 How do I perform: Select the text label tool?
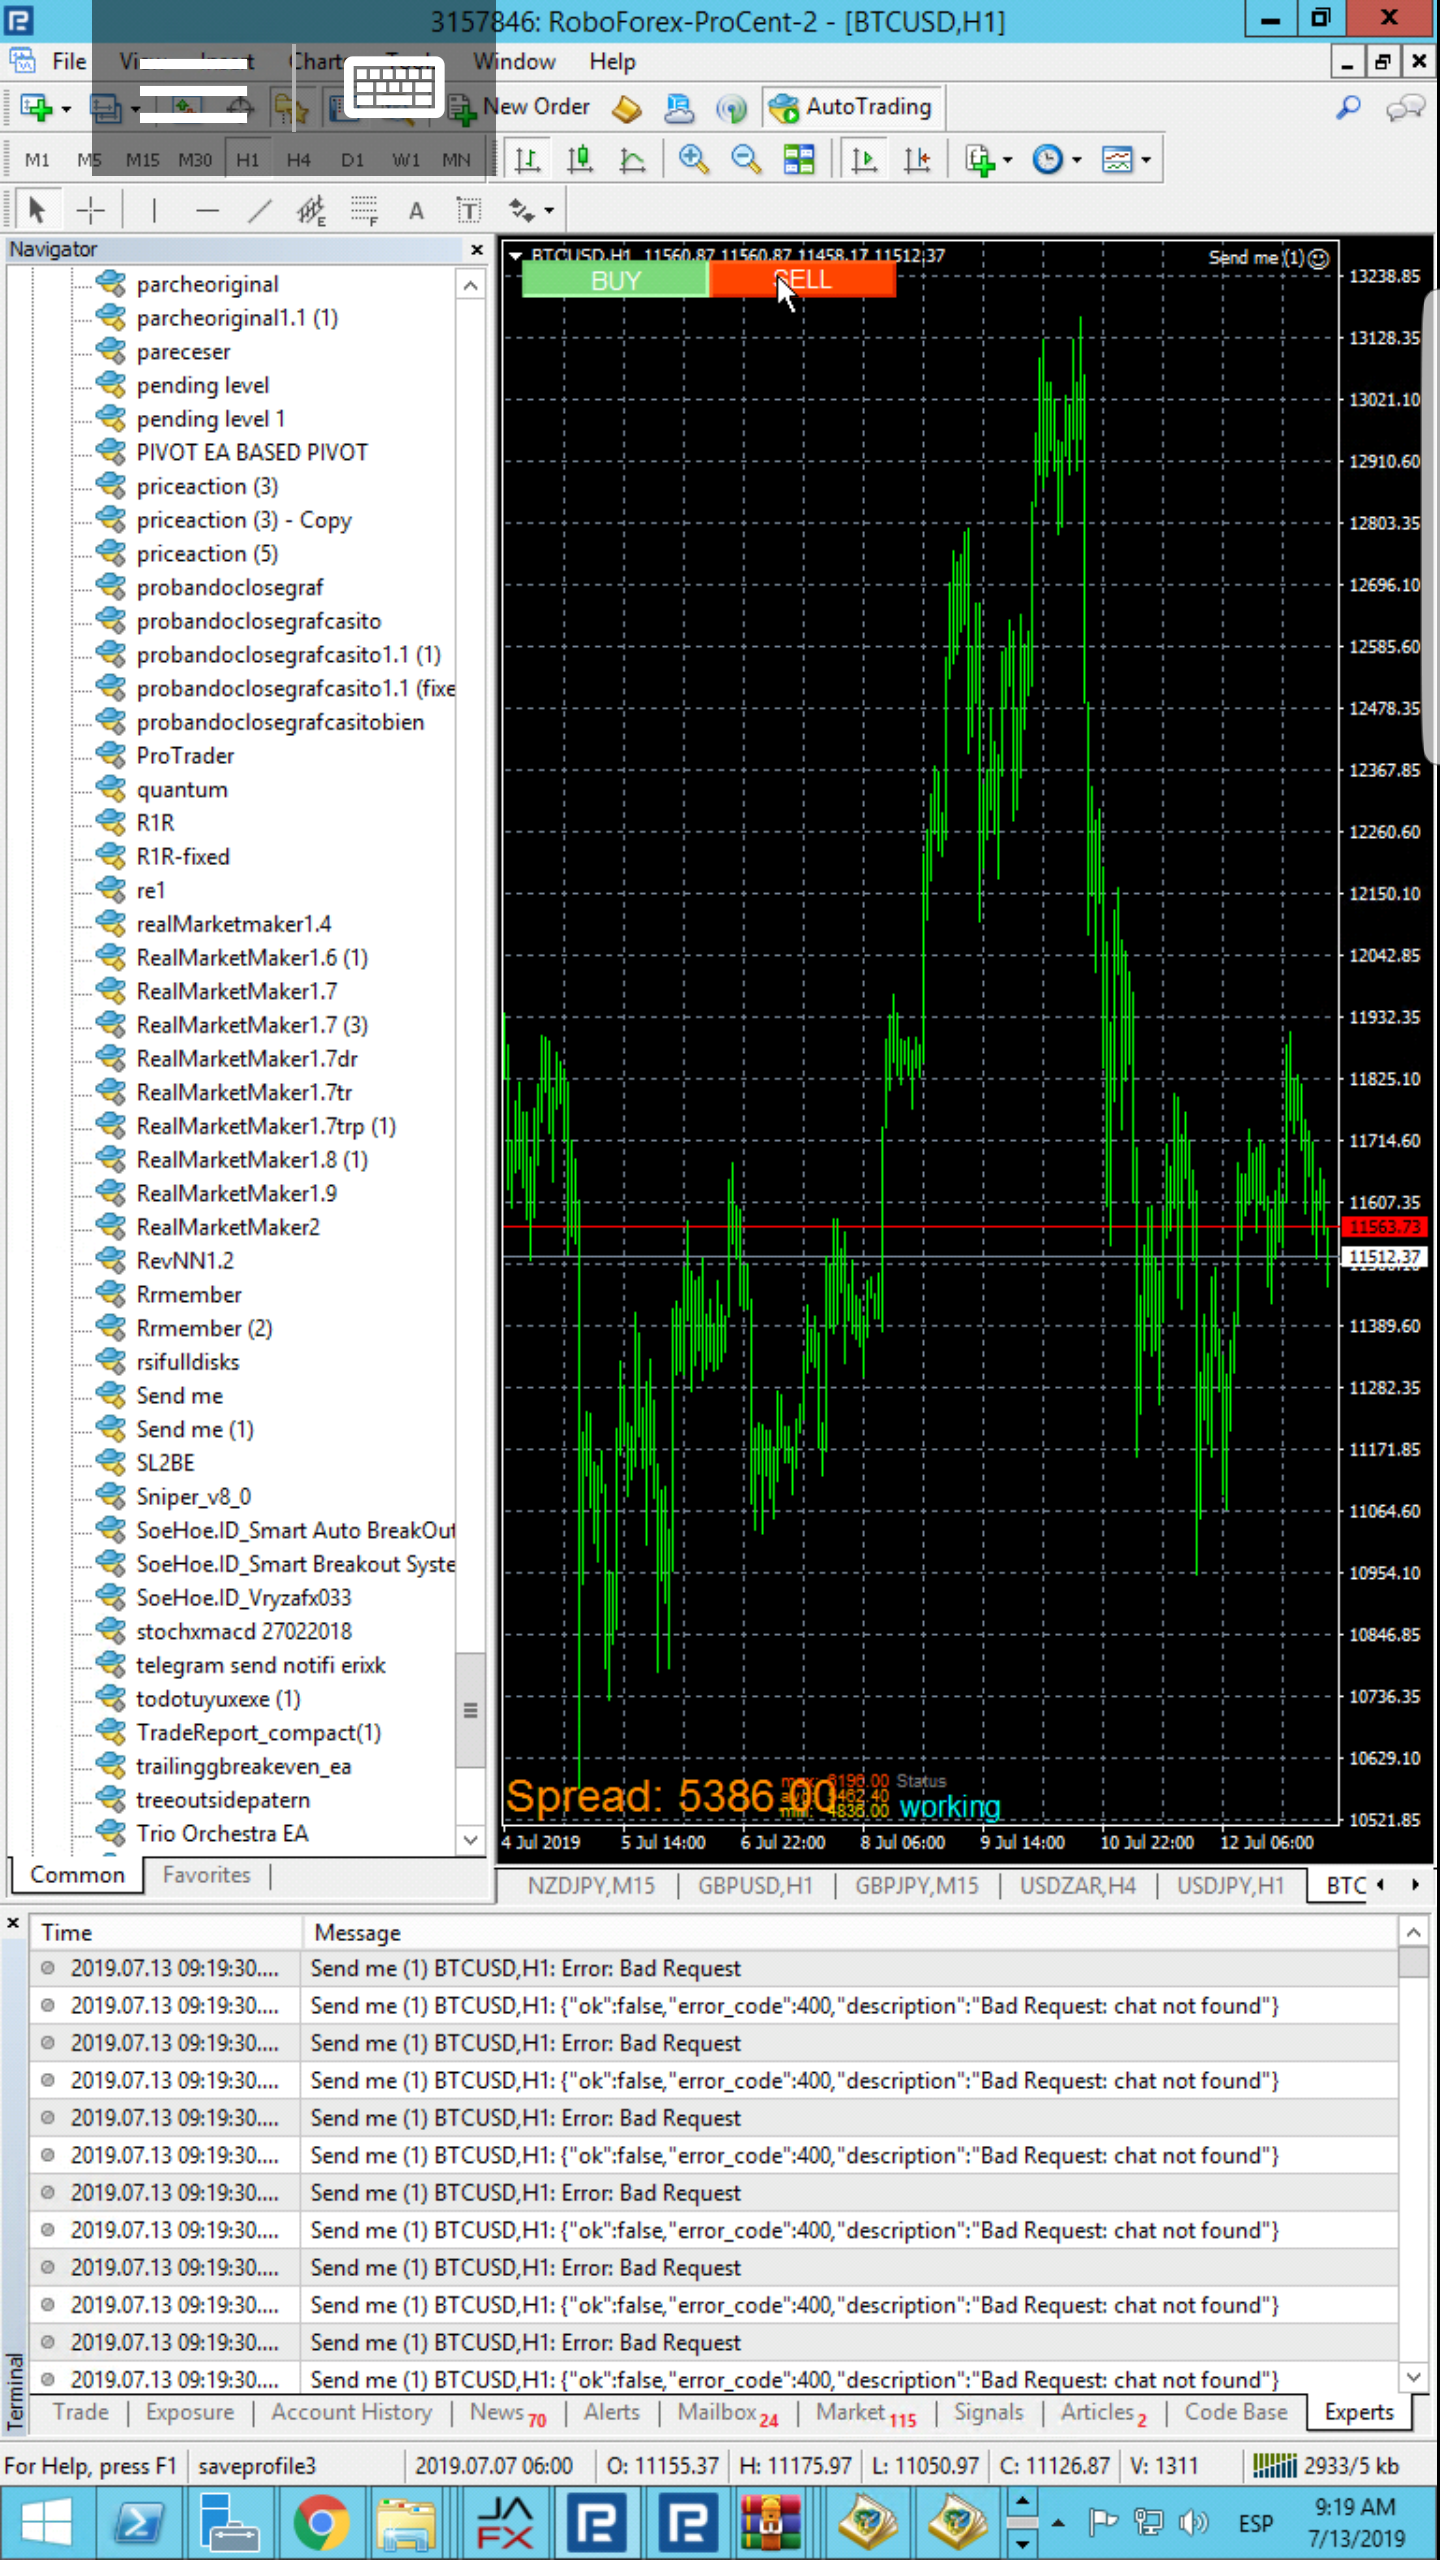pos(469,210)
